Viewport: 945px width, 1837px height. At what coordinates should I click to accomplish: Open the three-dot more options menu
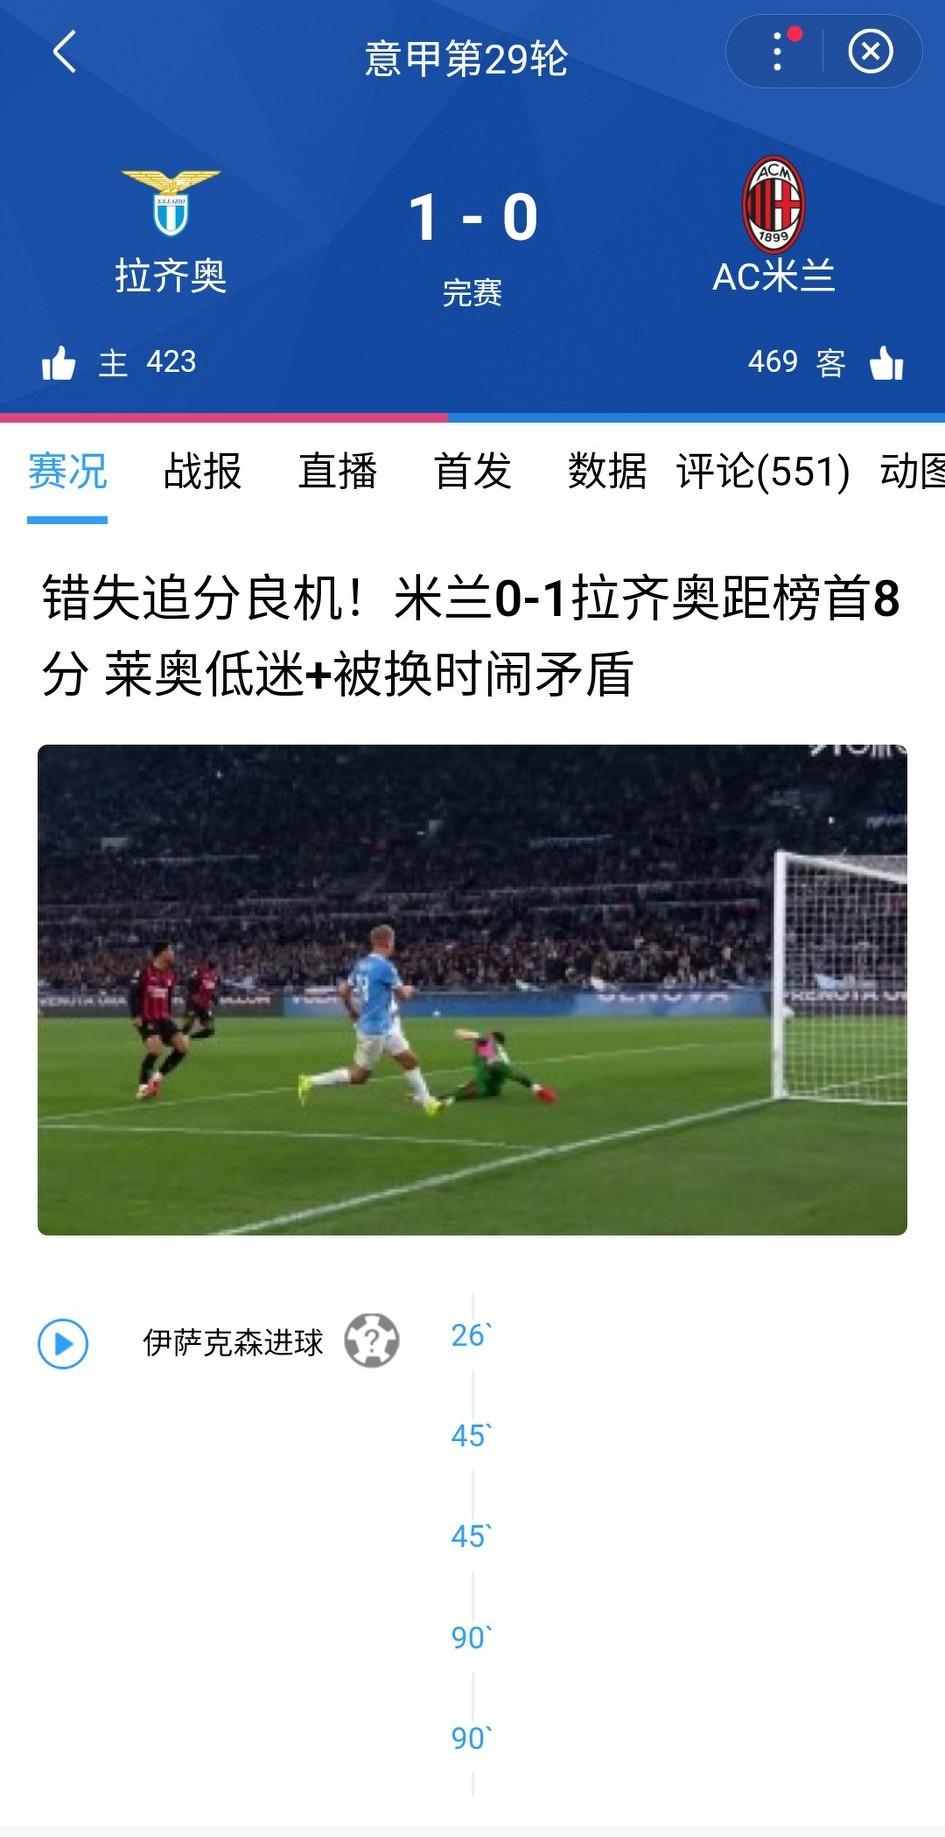[x=778, y=51]
